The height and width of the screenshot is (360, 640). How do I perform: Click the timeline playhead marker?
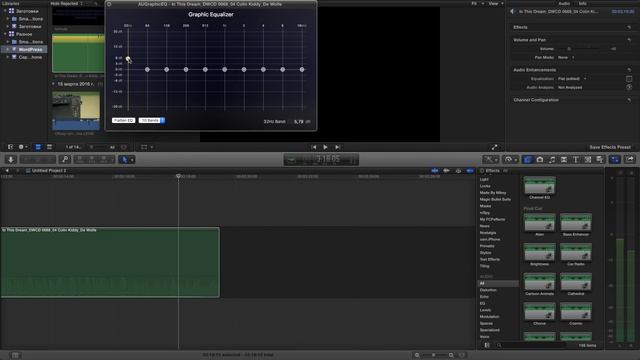pos(178,176)
